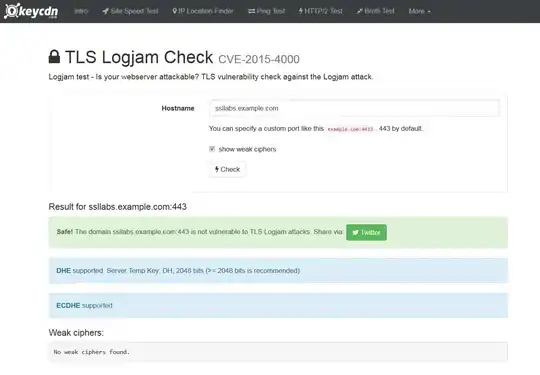Click the Twitter bird icon

click(355, 232)
